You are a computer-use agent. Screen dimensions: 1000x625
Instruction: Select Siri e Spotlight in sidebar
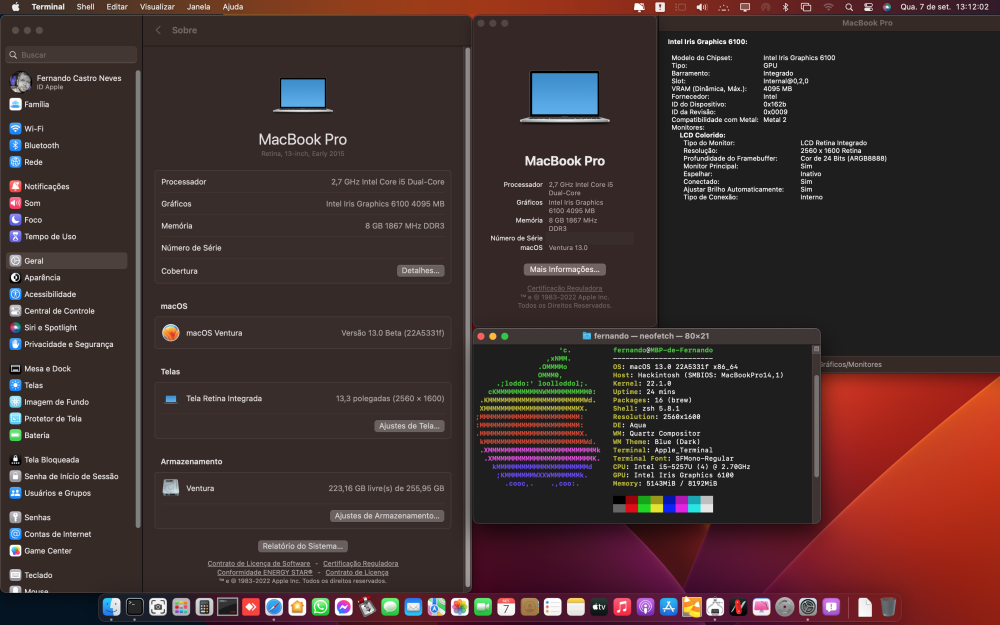click(x=67, y=327)
